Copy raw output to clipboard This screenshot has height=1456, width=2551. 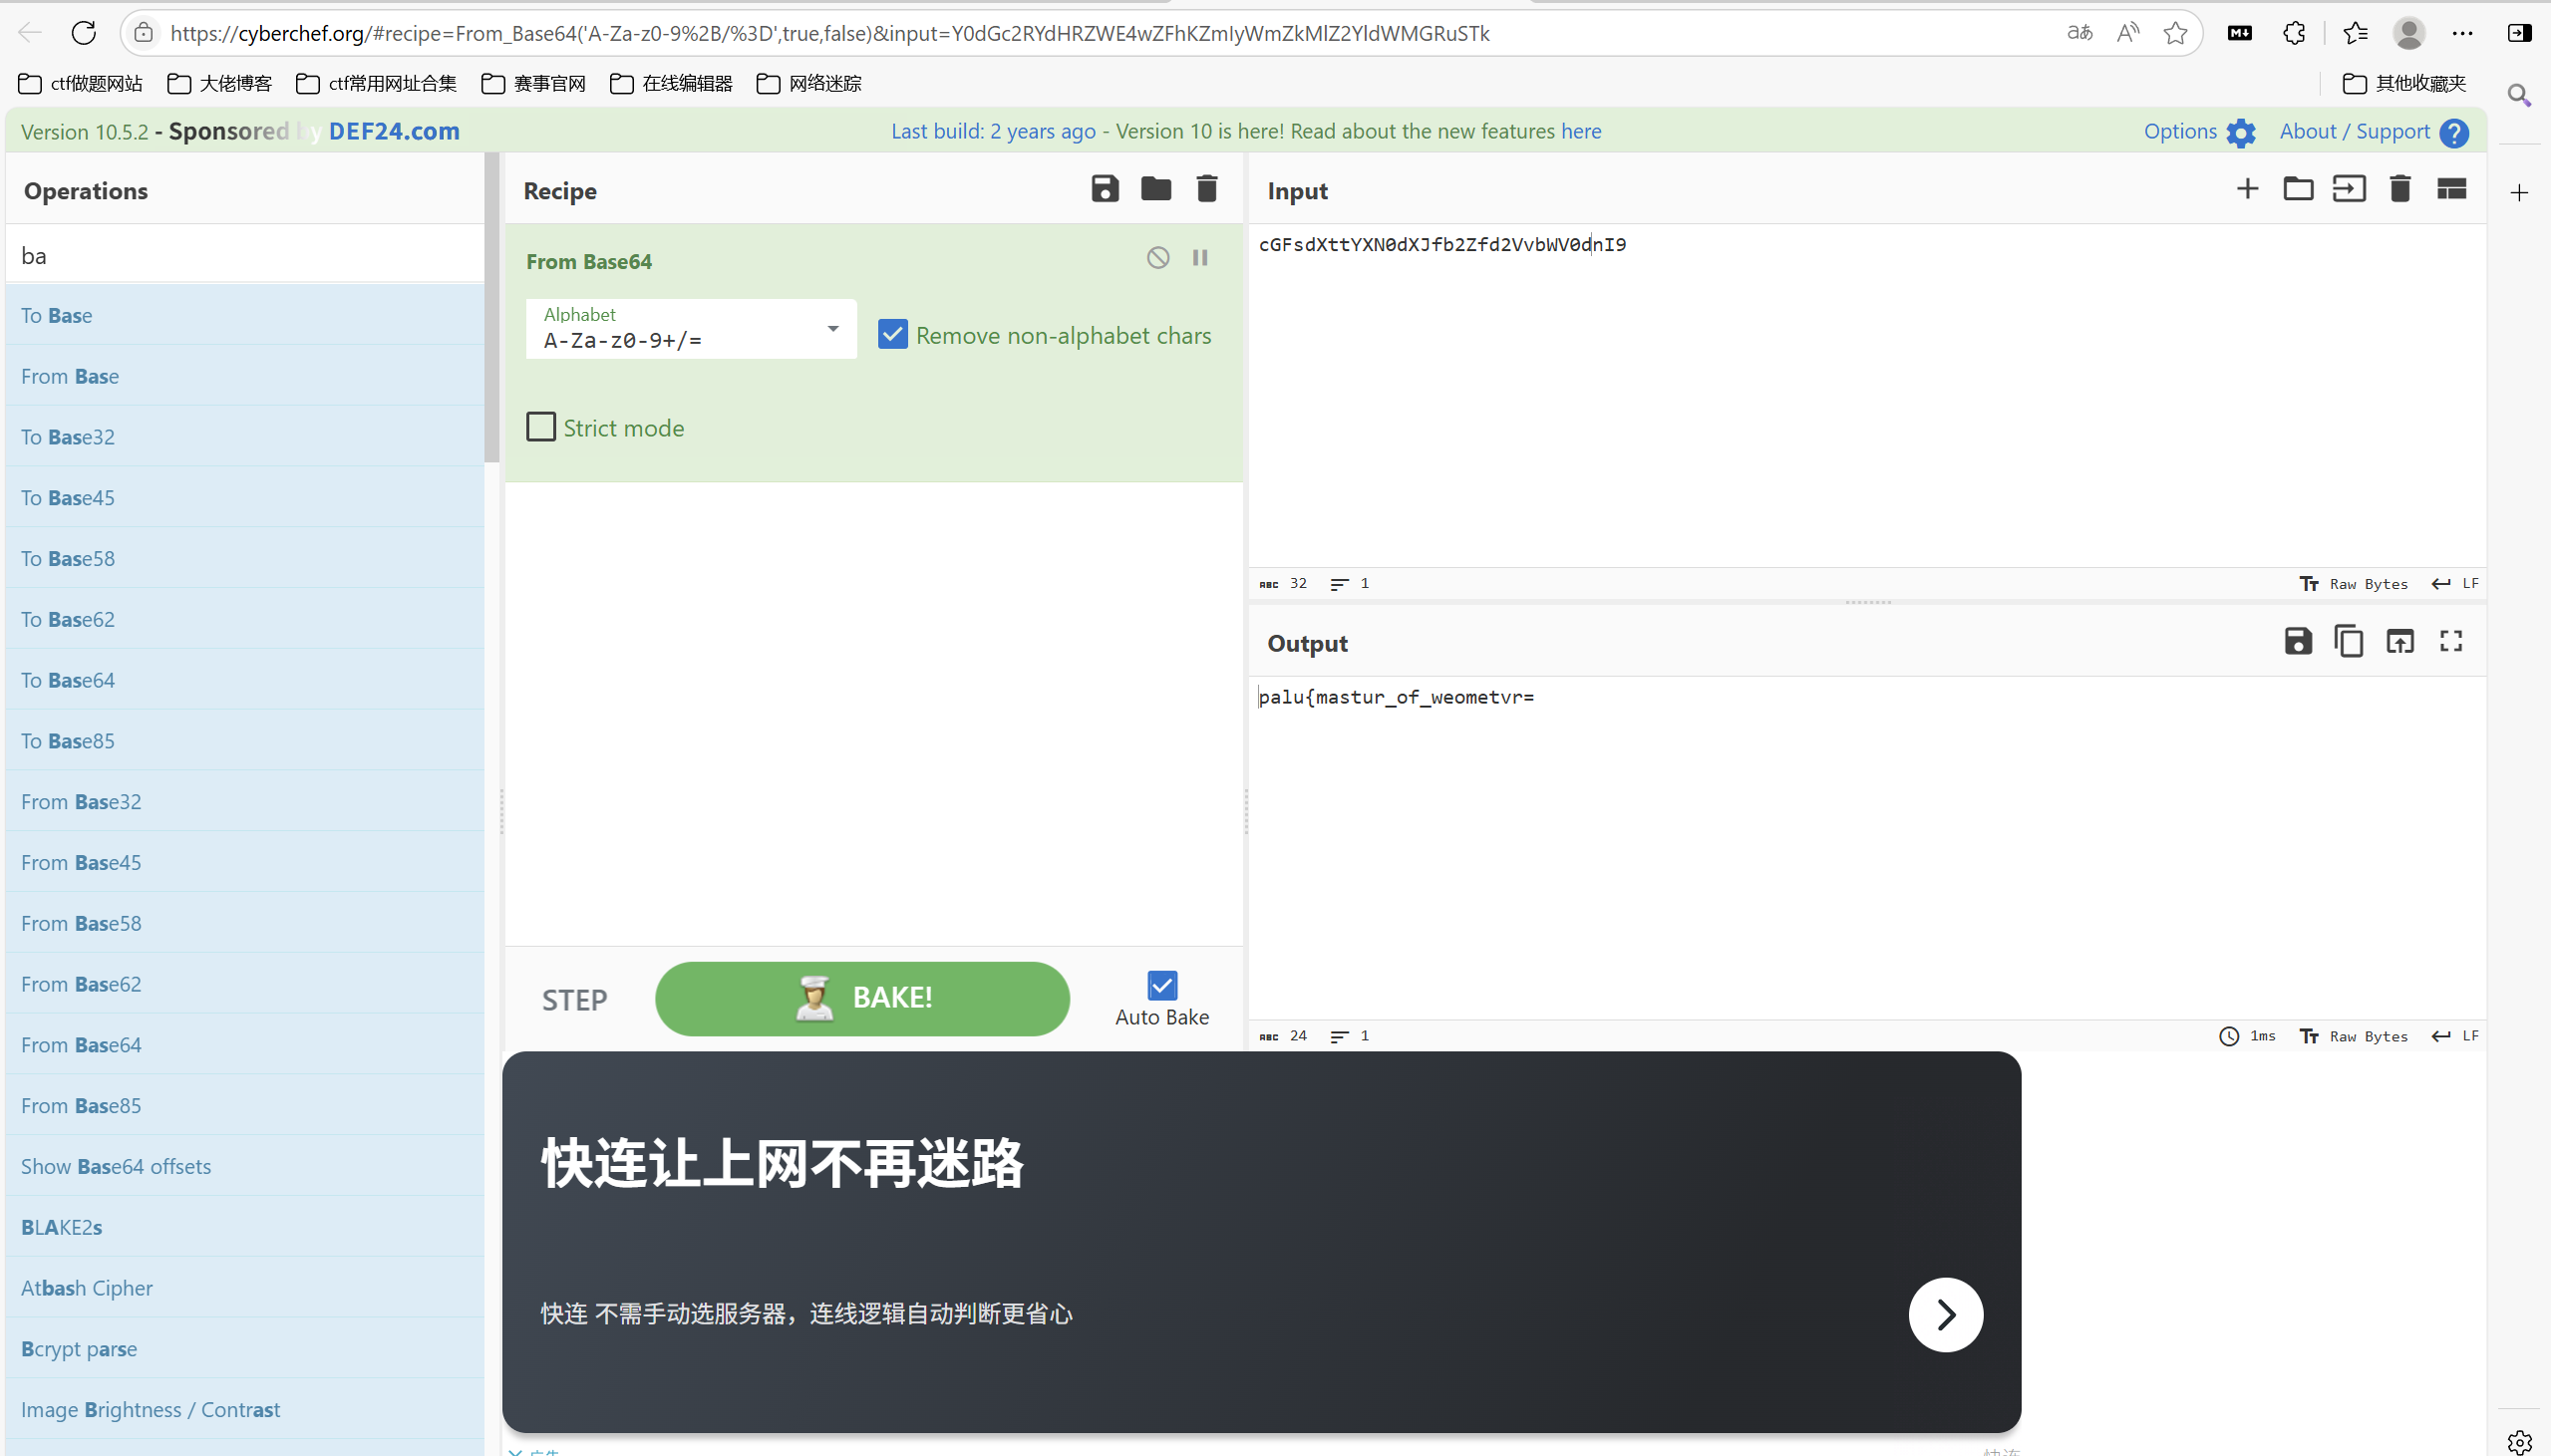click(2349, 641)
